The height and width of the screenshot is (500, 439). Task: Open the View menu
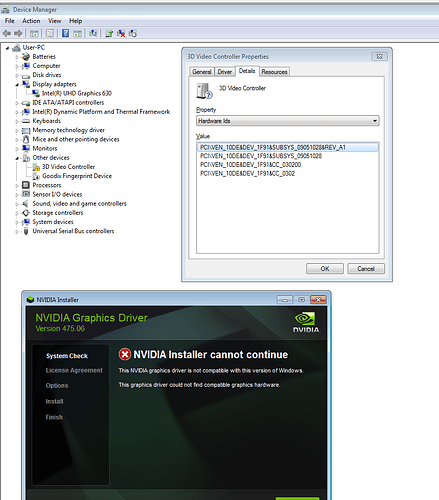pos(55,21)
